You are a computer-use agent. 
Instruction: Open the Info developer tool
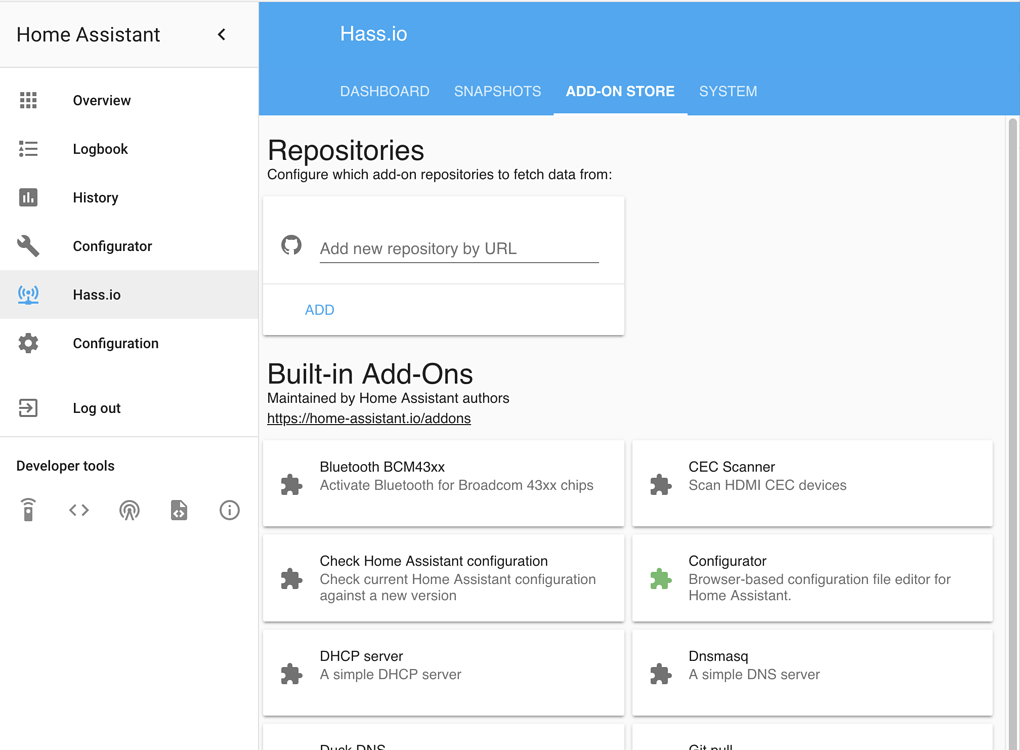pyautogui.click(x=229, y=510)
